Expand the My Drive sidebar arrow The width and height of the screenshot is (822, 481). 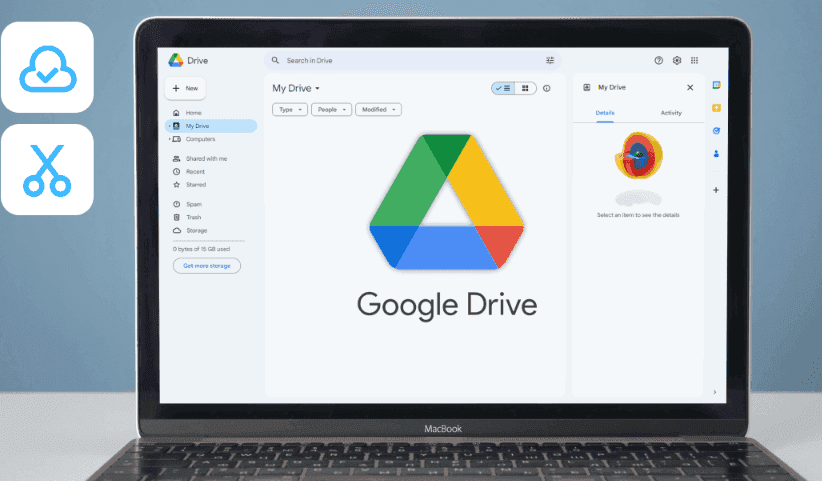point(169,126)
